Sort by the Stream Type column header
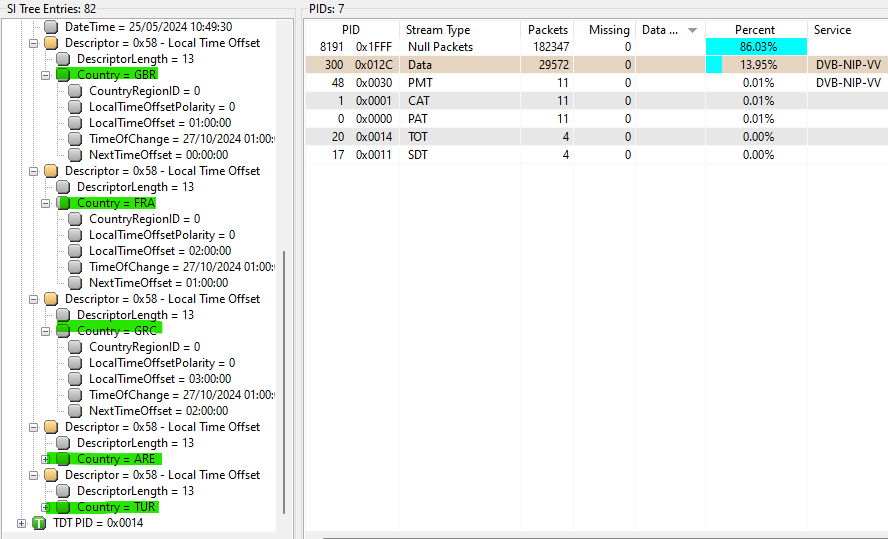This screenshot has width=888, height=539. (459, 30)
